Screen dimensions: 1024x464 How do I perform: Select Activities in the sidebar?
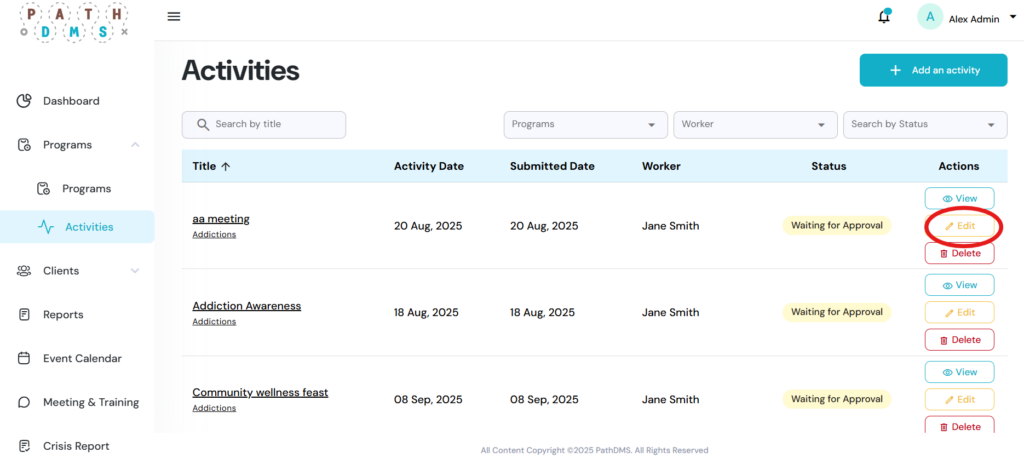88,227
